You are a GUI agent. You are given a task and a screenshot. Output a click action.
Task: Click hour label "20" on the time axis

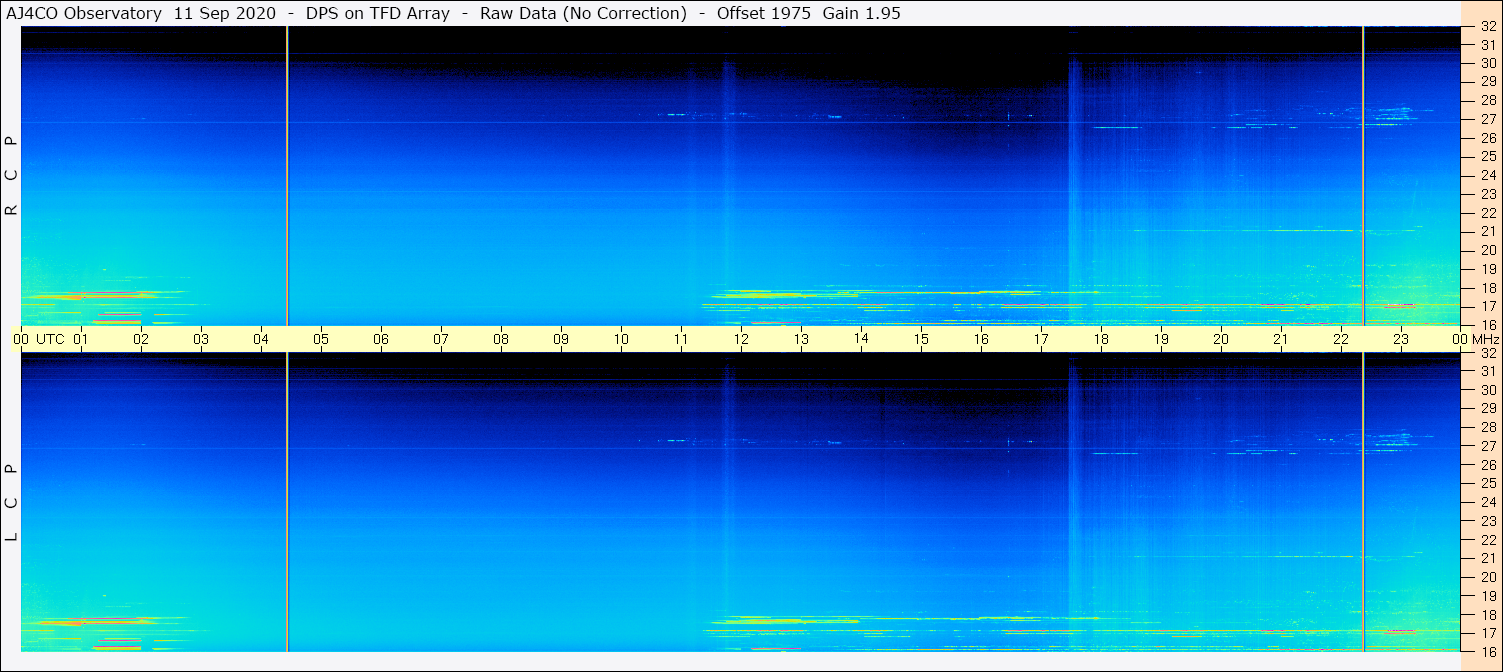click(1221, 339)
